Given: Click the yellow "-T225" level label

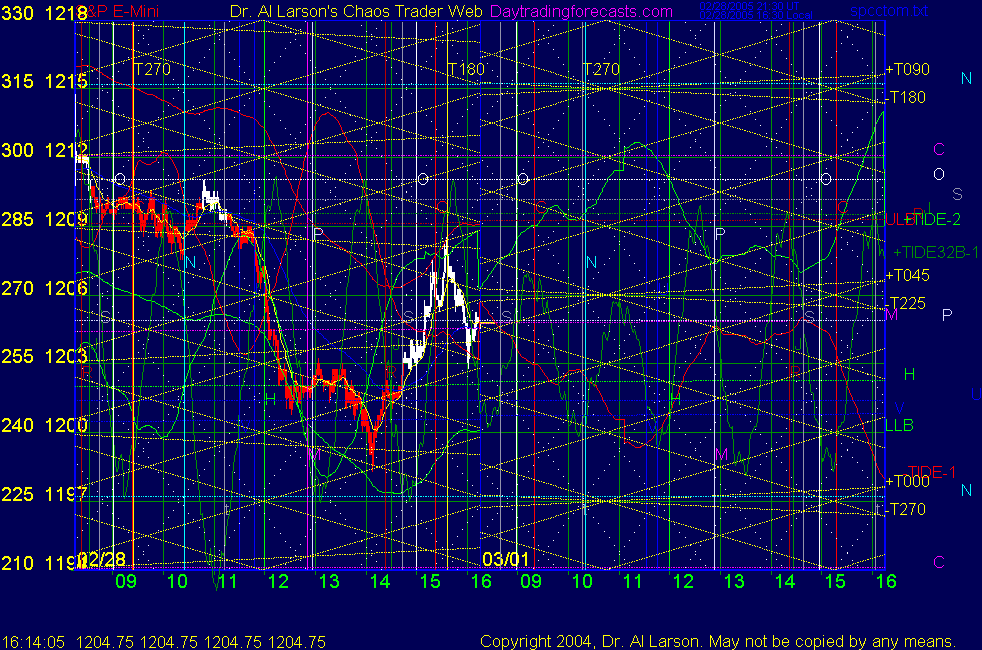Looking at the screenshot, I should click(x=906, y=303).
